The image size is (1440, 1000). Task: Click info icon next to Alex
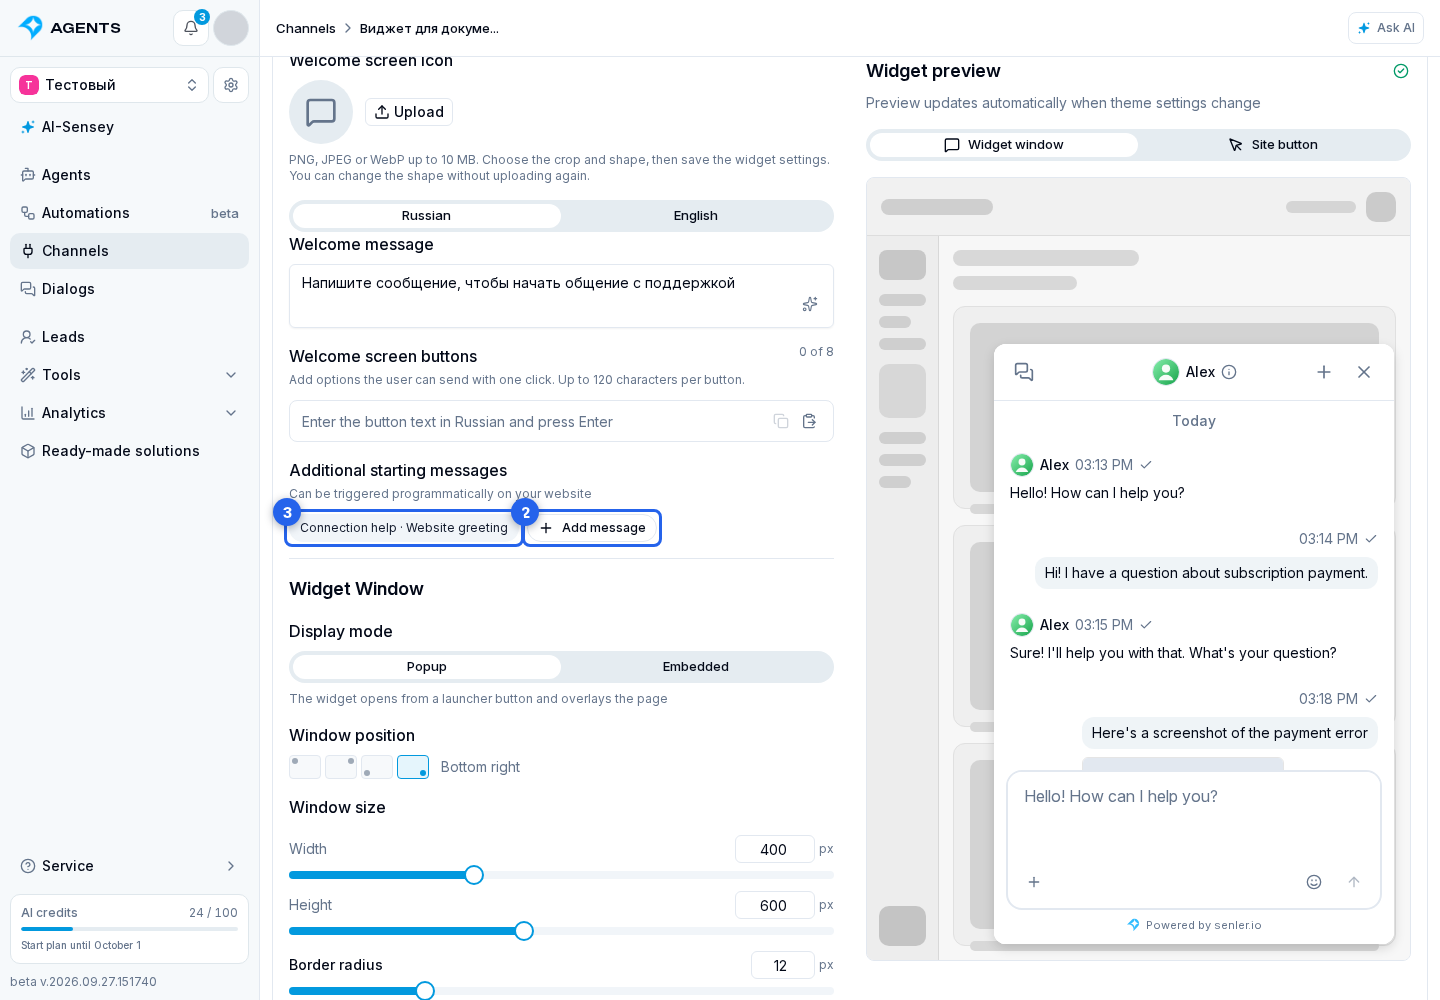point(1230,372)
